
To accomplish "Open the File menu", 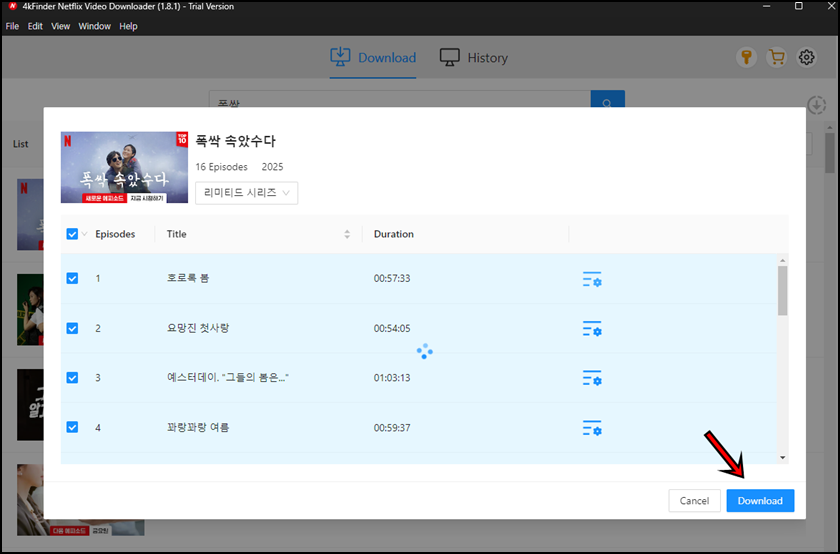I will click(12, 26).
